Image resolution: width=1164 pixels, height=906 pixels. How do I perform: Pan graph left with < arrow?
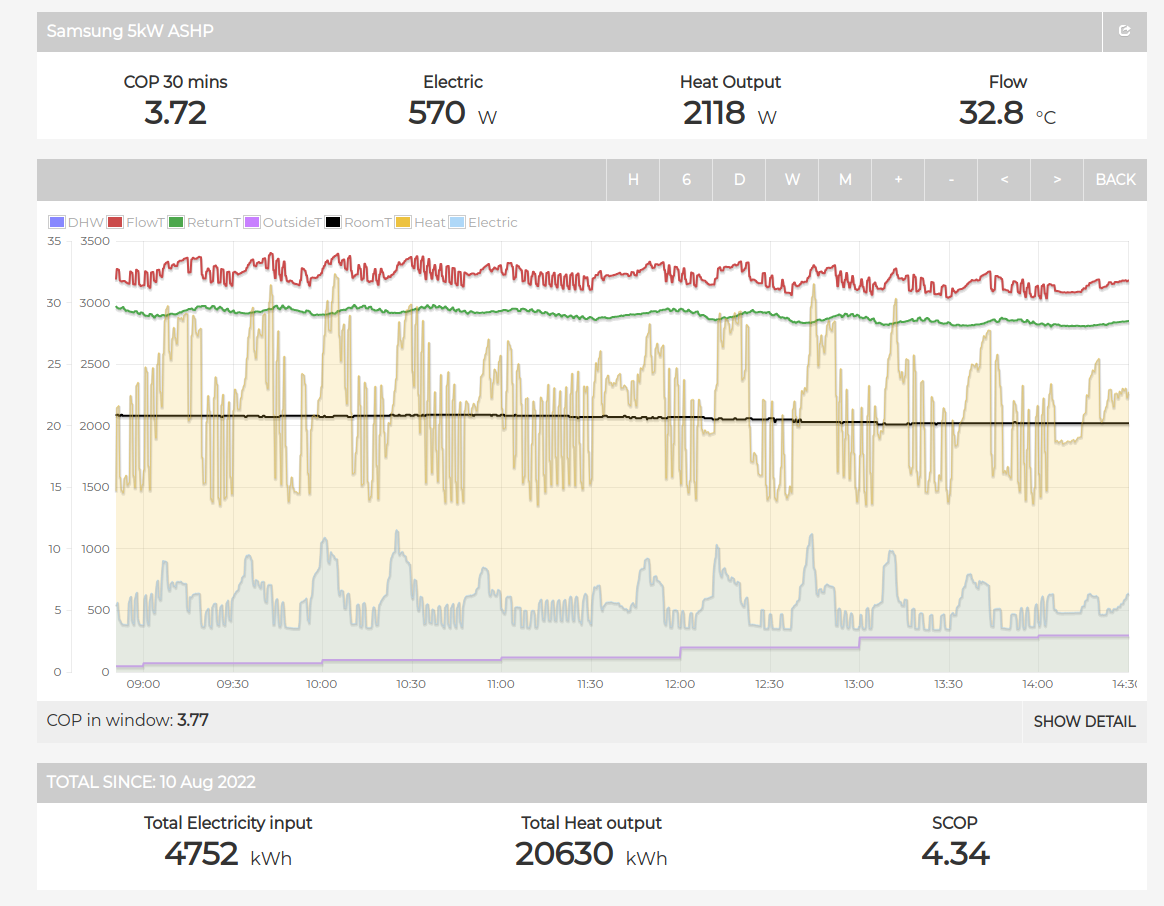pos(1004,180)
